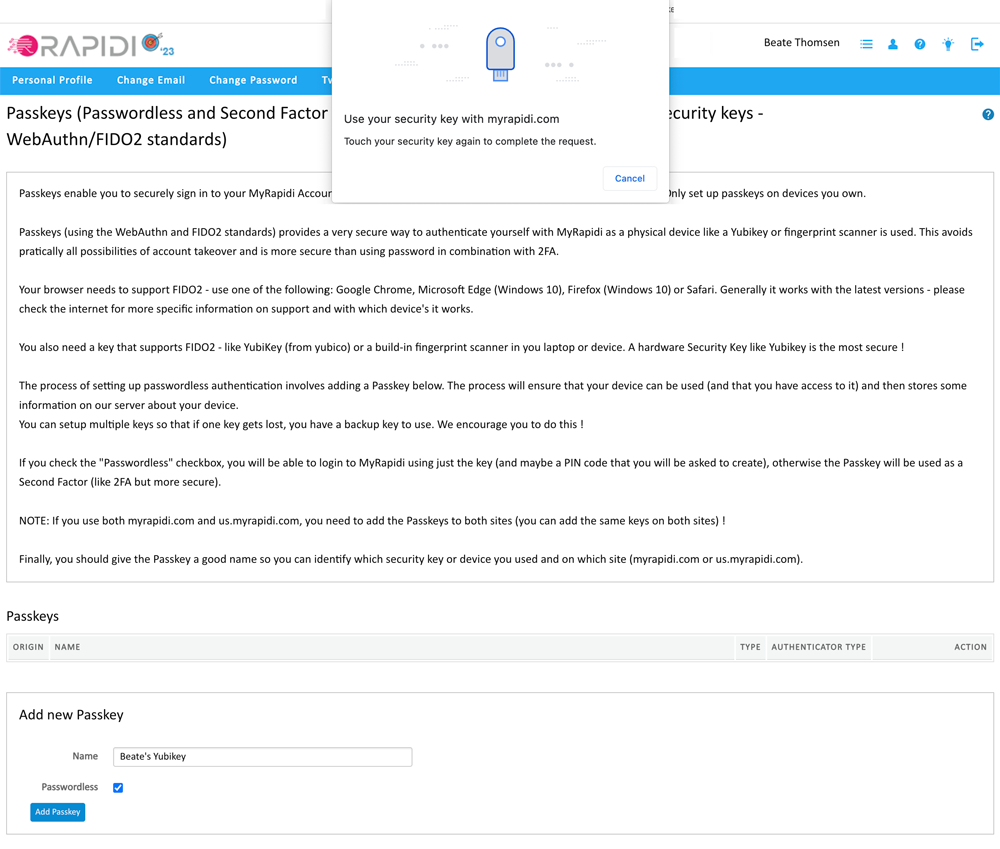Open page help icon beside Passkeys heading
Screen dimensions: 1000x849
(988, 114)
